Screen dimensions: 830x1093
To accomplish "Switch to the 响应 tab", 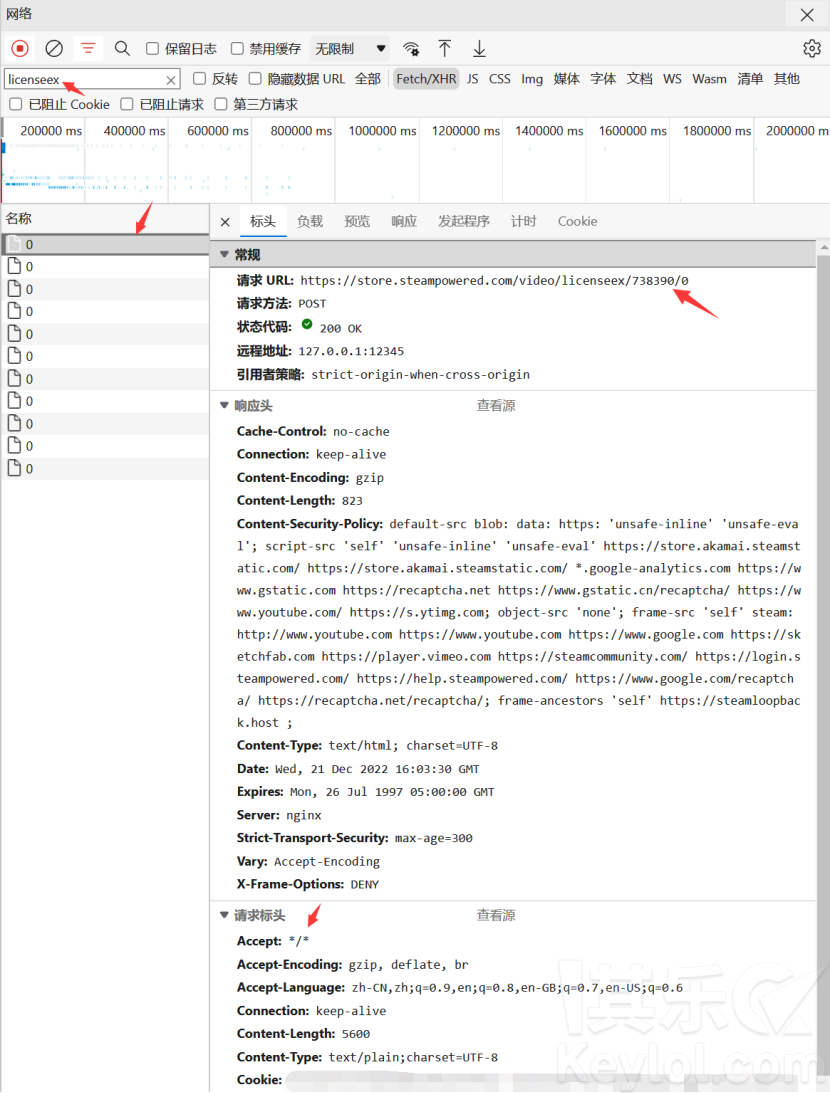I will [404, 222].
